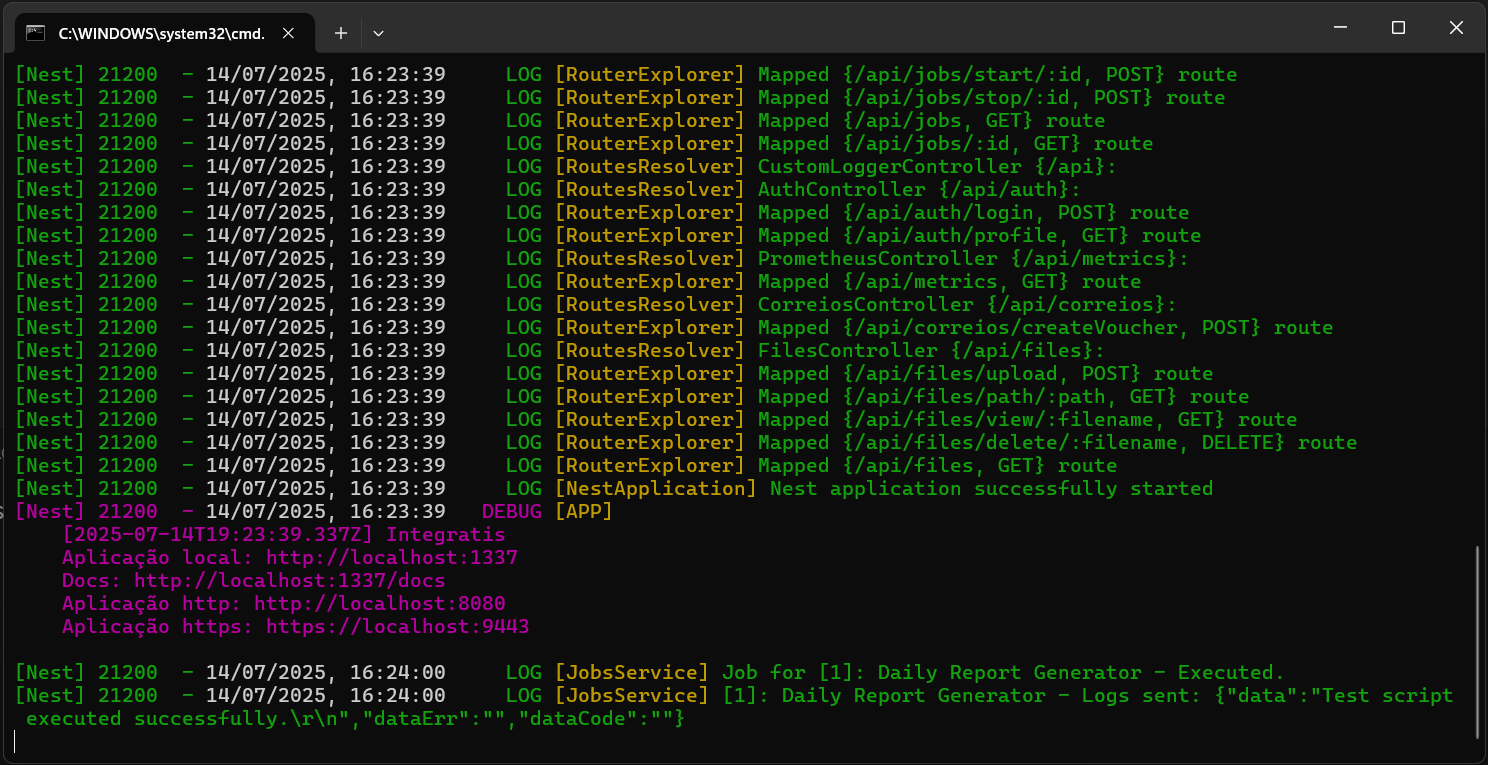The image size is (1488, 765).
Task: Select the C:\WINDOWS\system32\cmd tab
Action: (x=160, y=33)
